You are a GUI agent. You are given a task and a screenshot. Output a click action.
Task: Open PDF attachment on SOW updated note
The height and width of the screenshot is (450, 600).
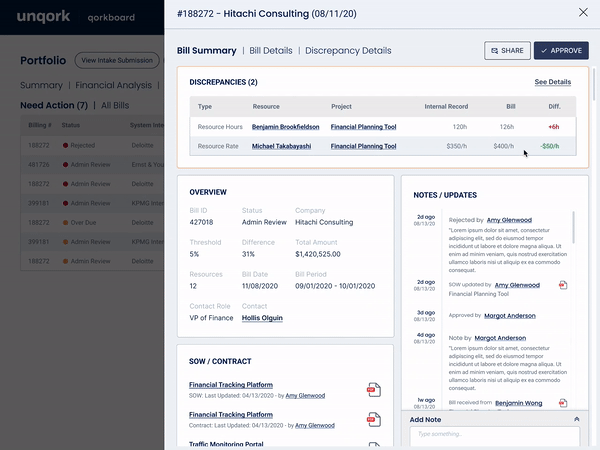click(563, 285)
